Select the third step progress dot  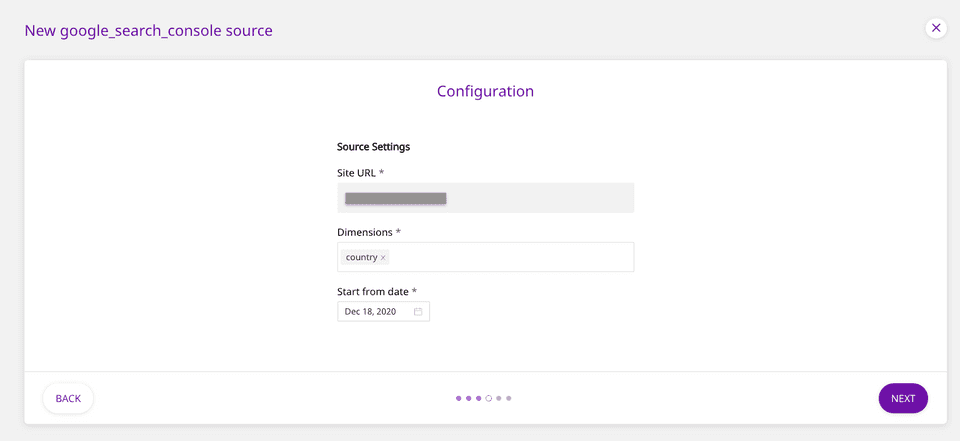[478, 398]
